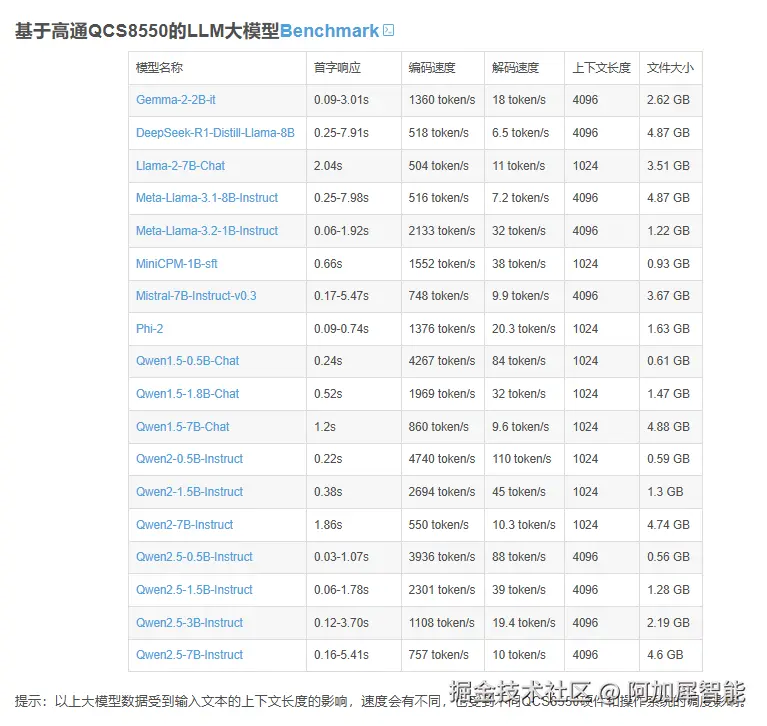This screenshot has height=726, width=767.
Task: Select the 0.56 GB file size cell
Action: 671,557
